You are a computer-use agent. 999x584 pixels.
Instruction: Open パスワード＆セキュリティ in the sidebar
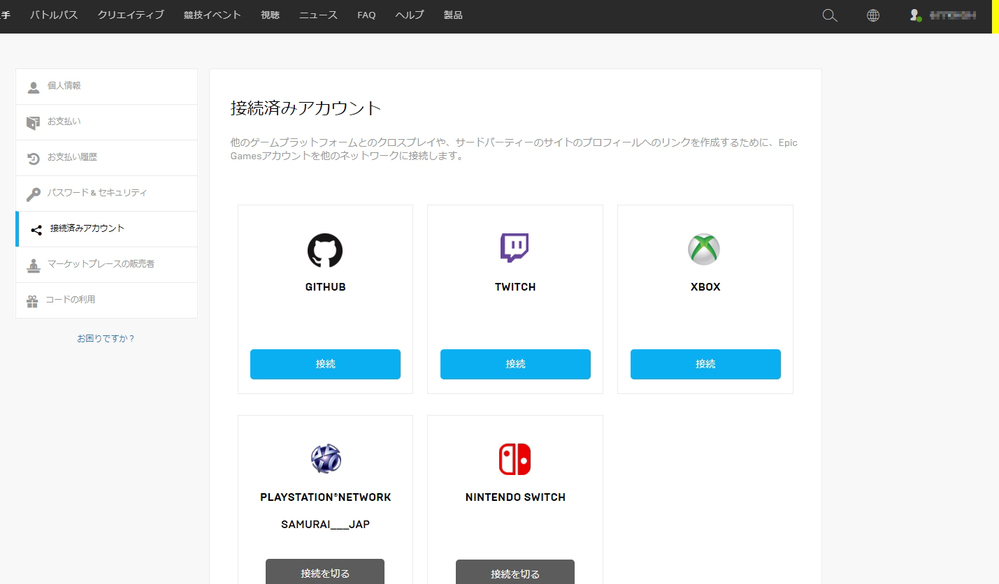point(106,194)
